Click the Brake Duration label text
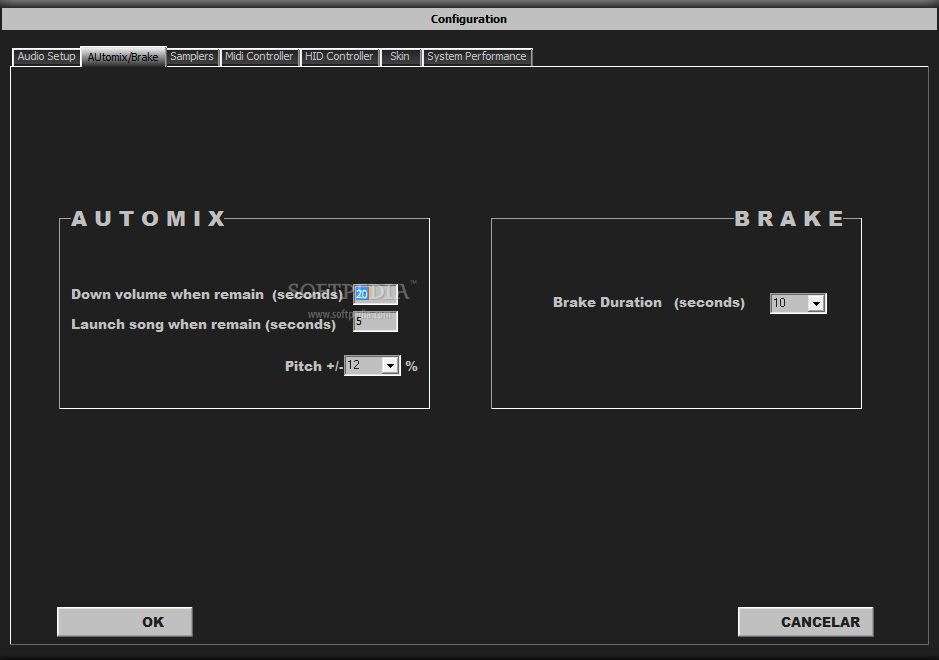Image resolution: width=939 pixels, height=660 pixels. point(649,302)
